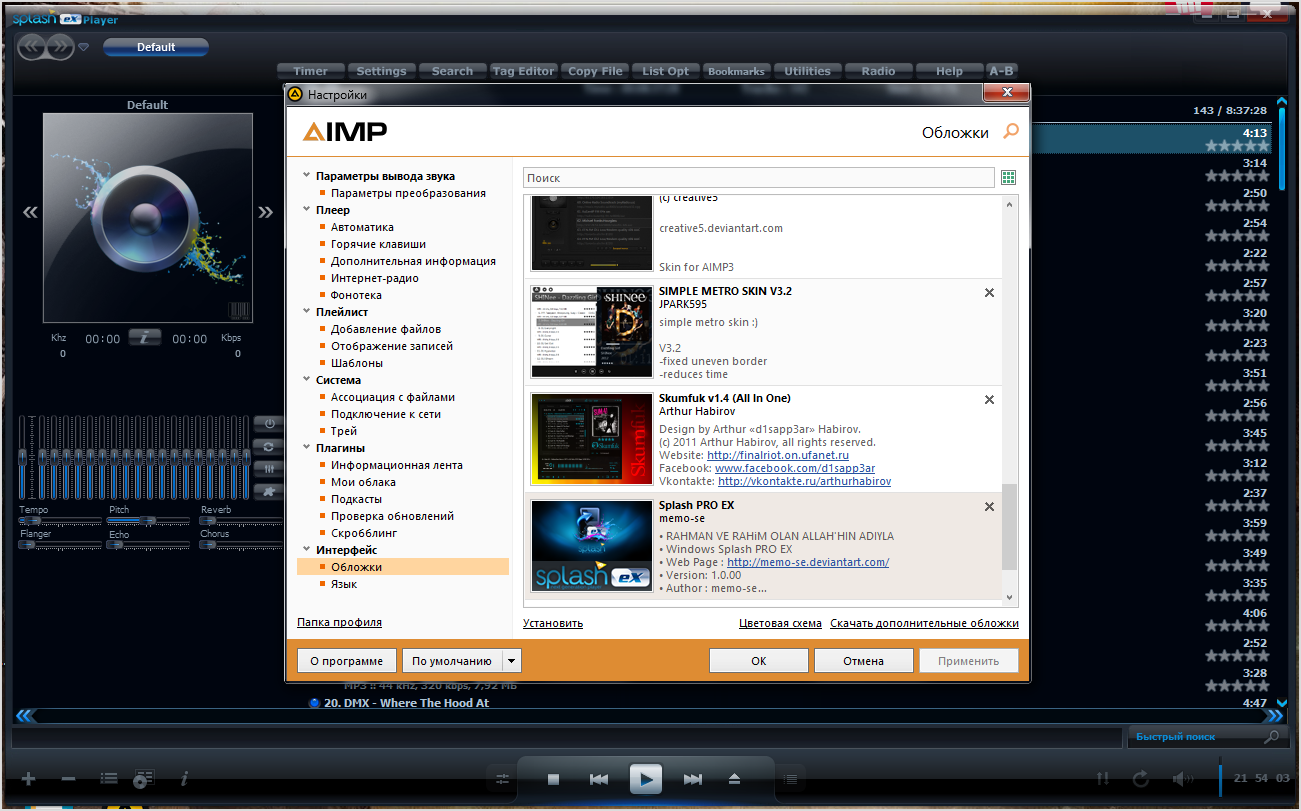1301x811 pixels.
Task: Click the remove files minus icon
Action: [x=68, y=779]
